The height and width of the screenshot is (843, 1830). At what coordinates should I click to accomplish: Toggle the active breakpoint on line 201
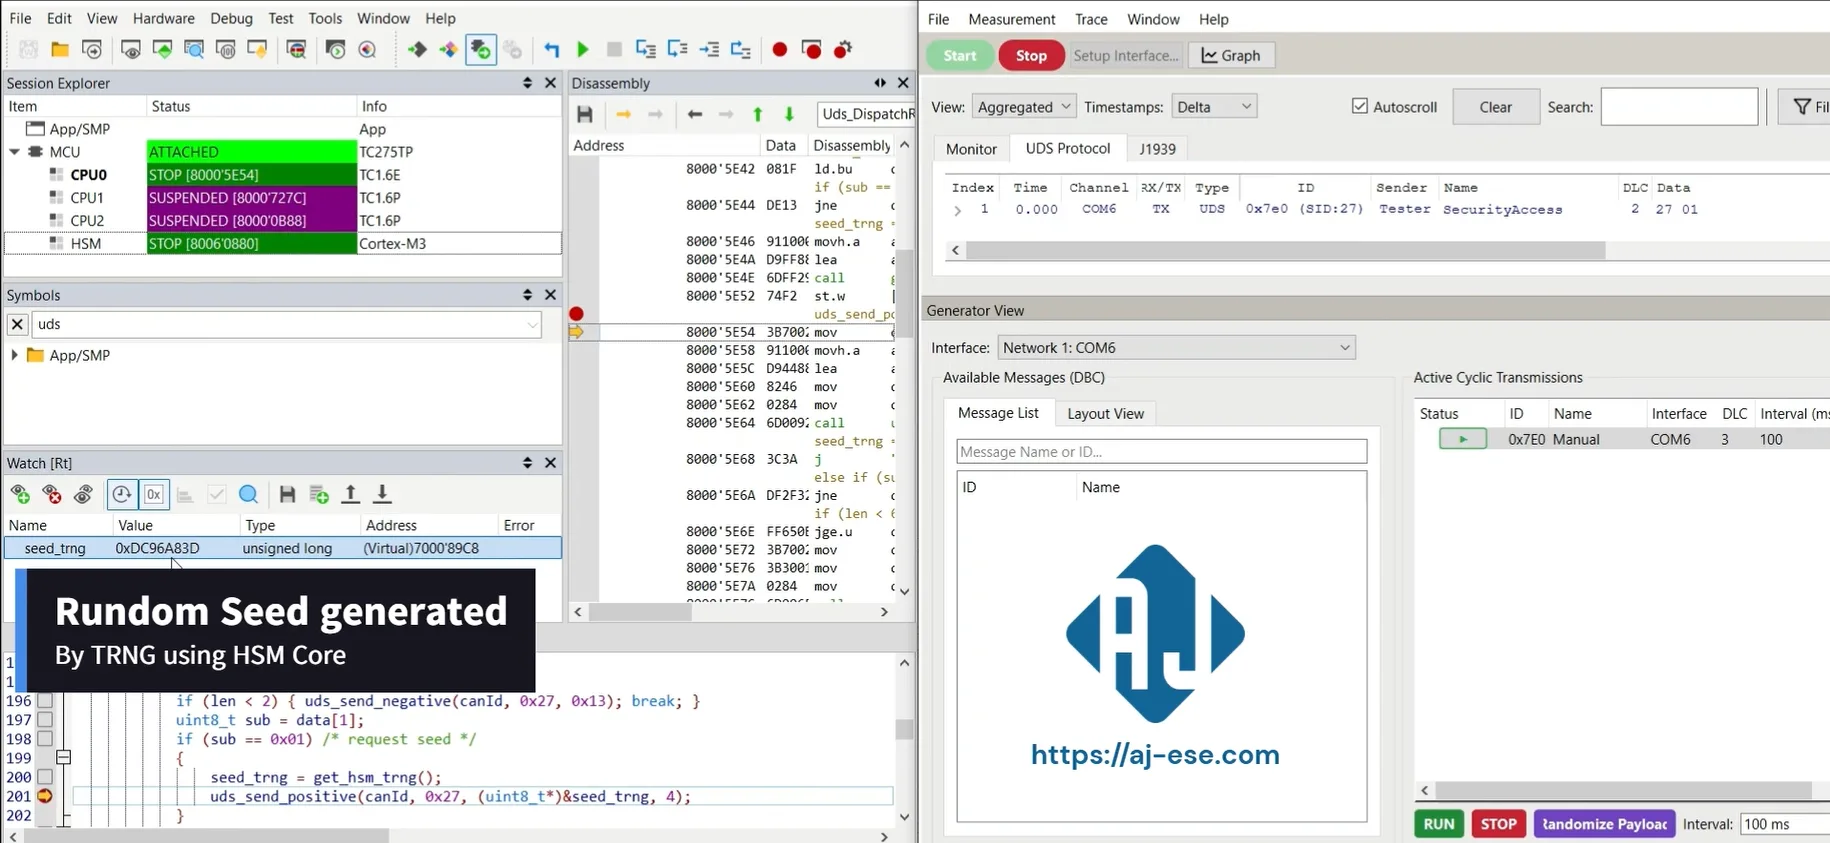click(x=44, y=796)
